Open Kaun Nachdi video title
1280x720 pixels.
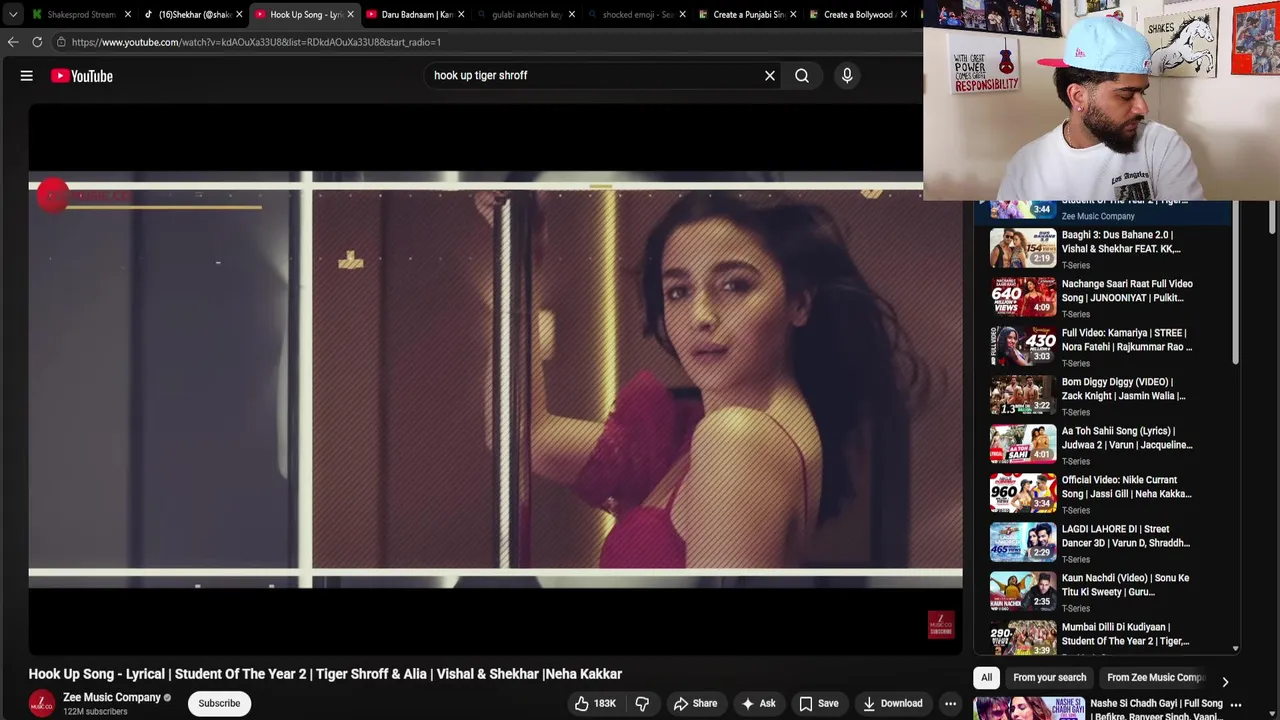coord(1126,585)
